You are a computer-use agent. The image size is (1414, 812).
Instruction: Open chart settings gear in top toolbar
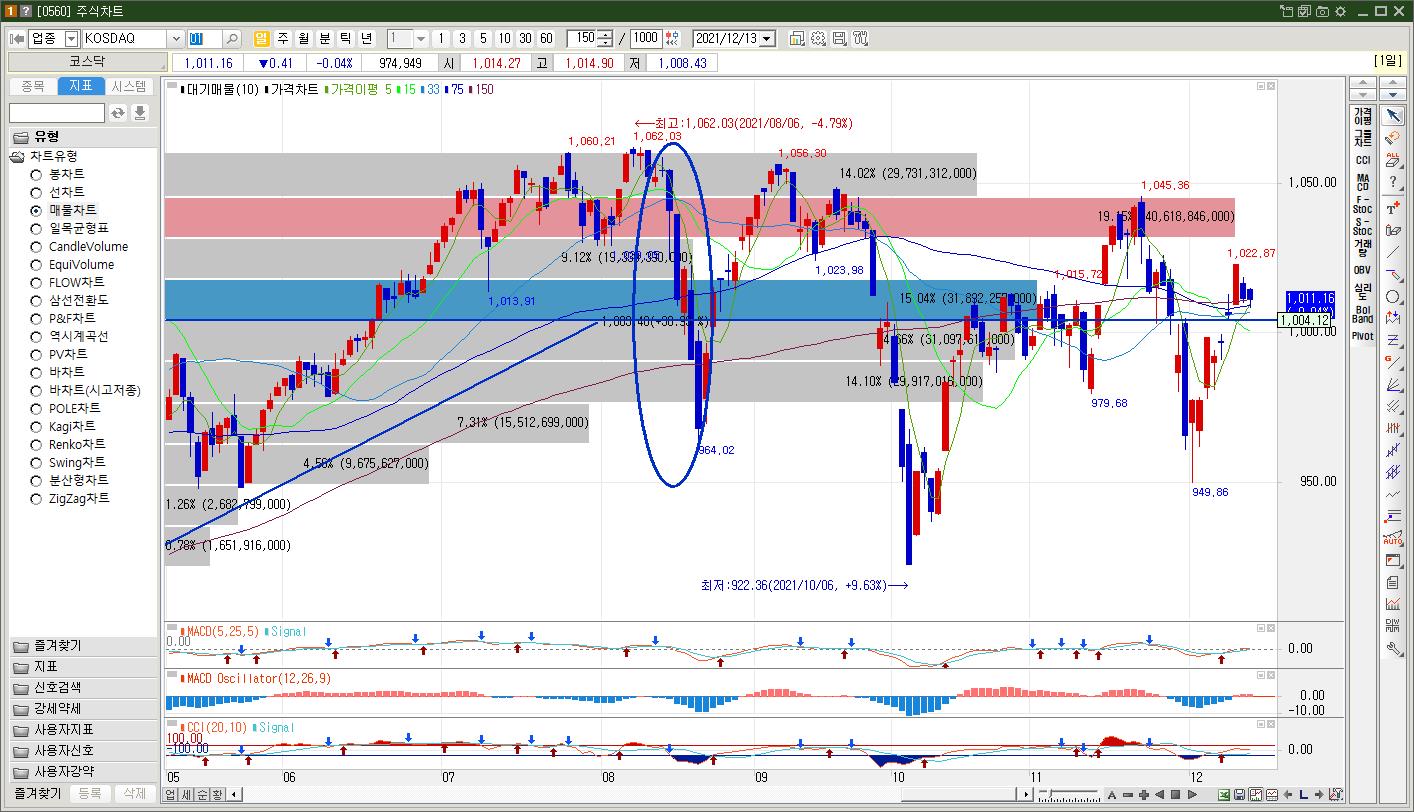click(x=818, y=39)
